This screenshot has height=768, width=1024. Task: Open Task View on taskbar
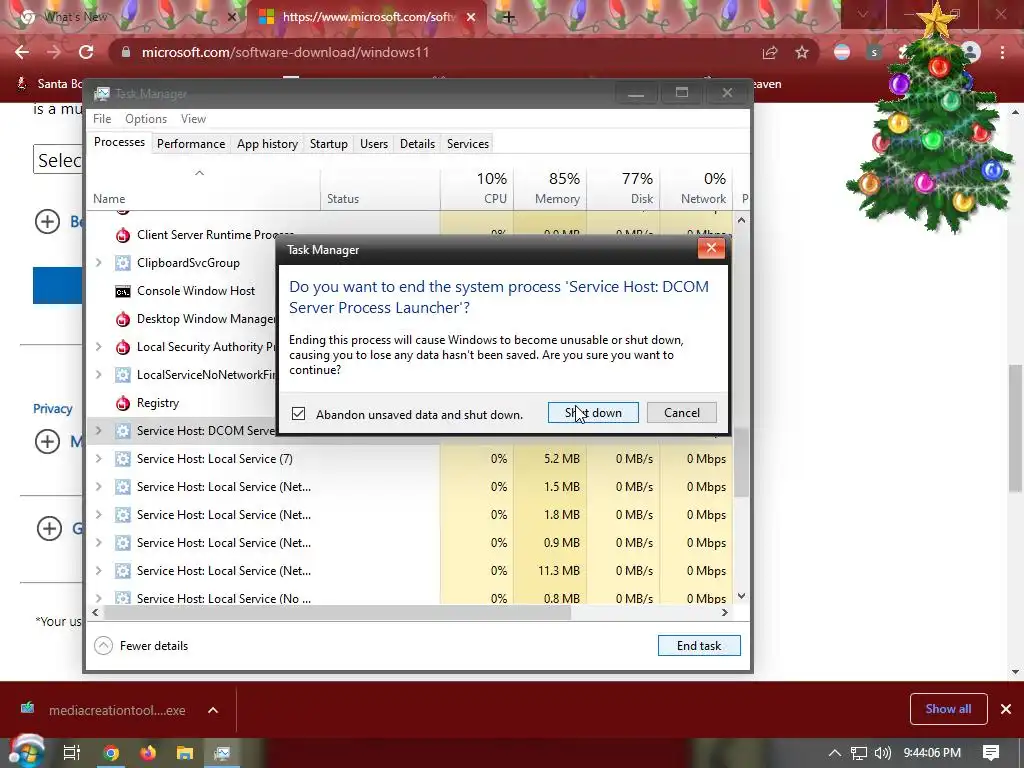pos(71,753)
